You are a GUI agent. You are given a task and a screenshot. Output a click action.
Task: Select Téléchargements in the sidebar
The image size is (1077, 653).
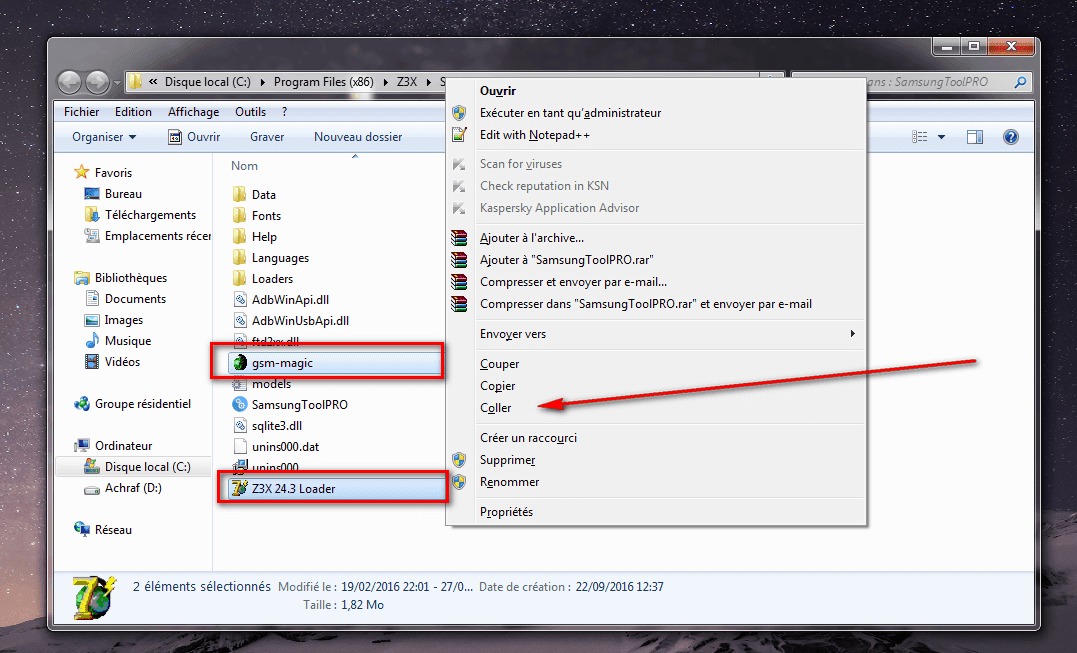pyautogui.click(x=150, y=215)
